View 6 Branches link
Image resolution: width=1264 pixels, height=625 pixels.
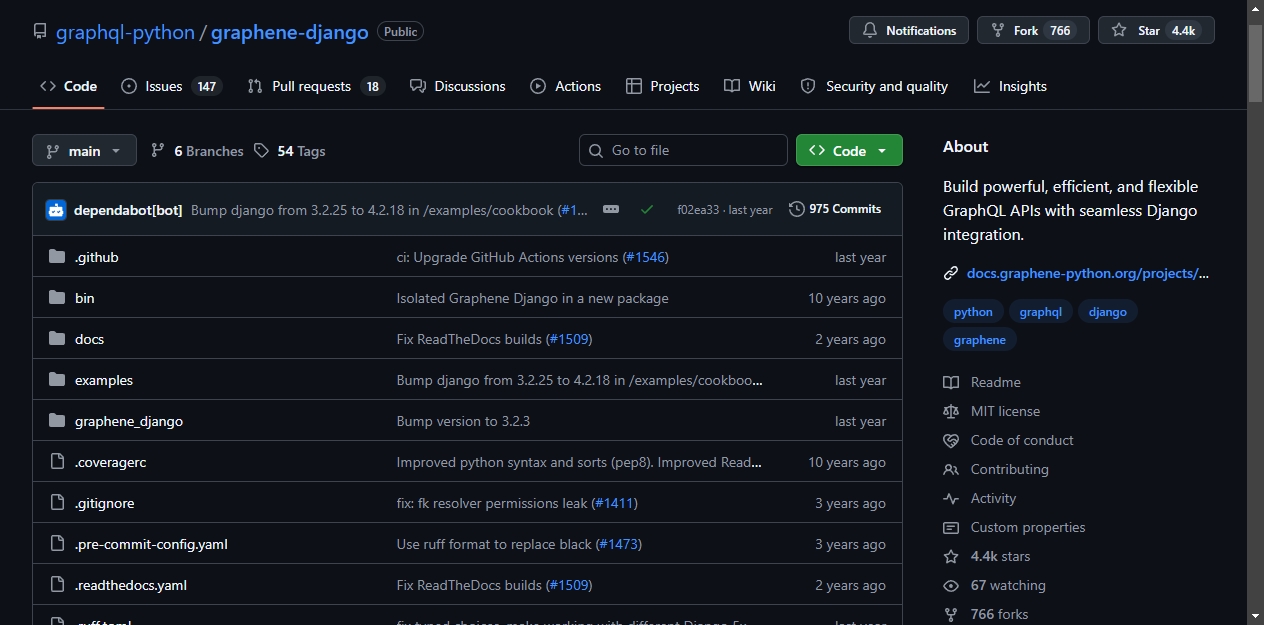[x=197, y=151]
